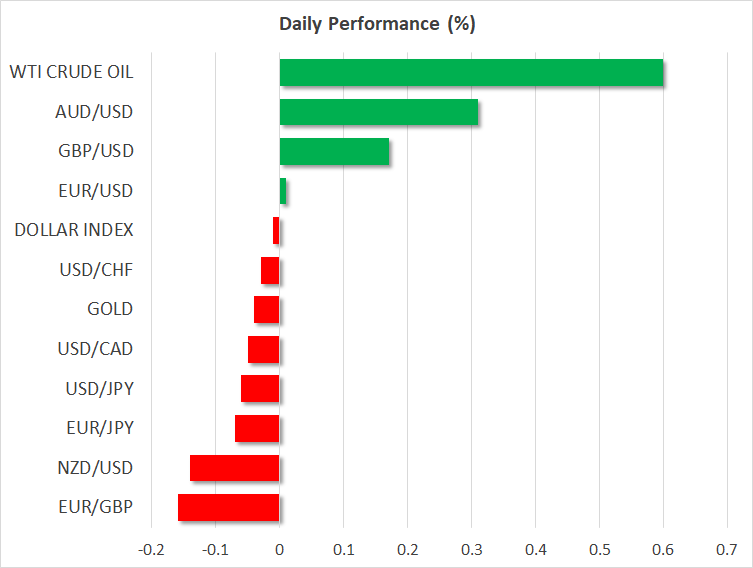Click the DOLLAR INDEX axis label
This screenshot has width=753, height=568.
[74, 231]
